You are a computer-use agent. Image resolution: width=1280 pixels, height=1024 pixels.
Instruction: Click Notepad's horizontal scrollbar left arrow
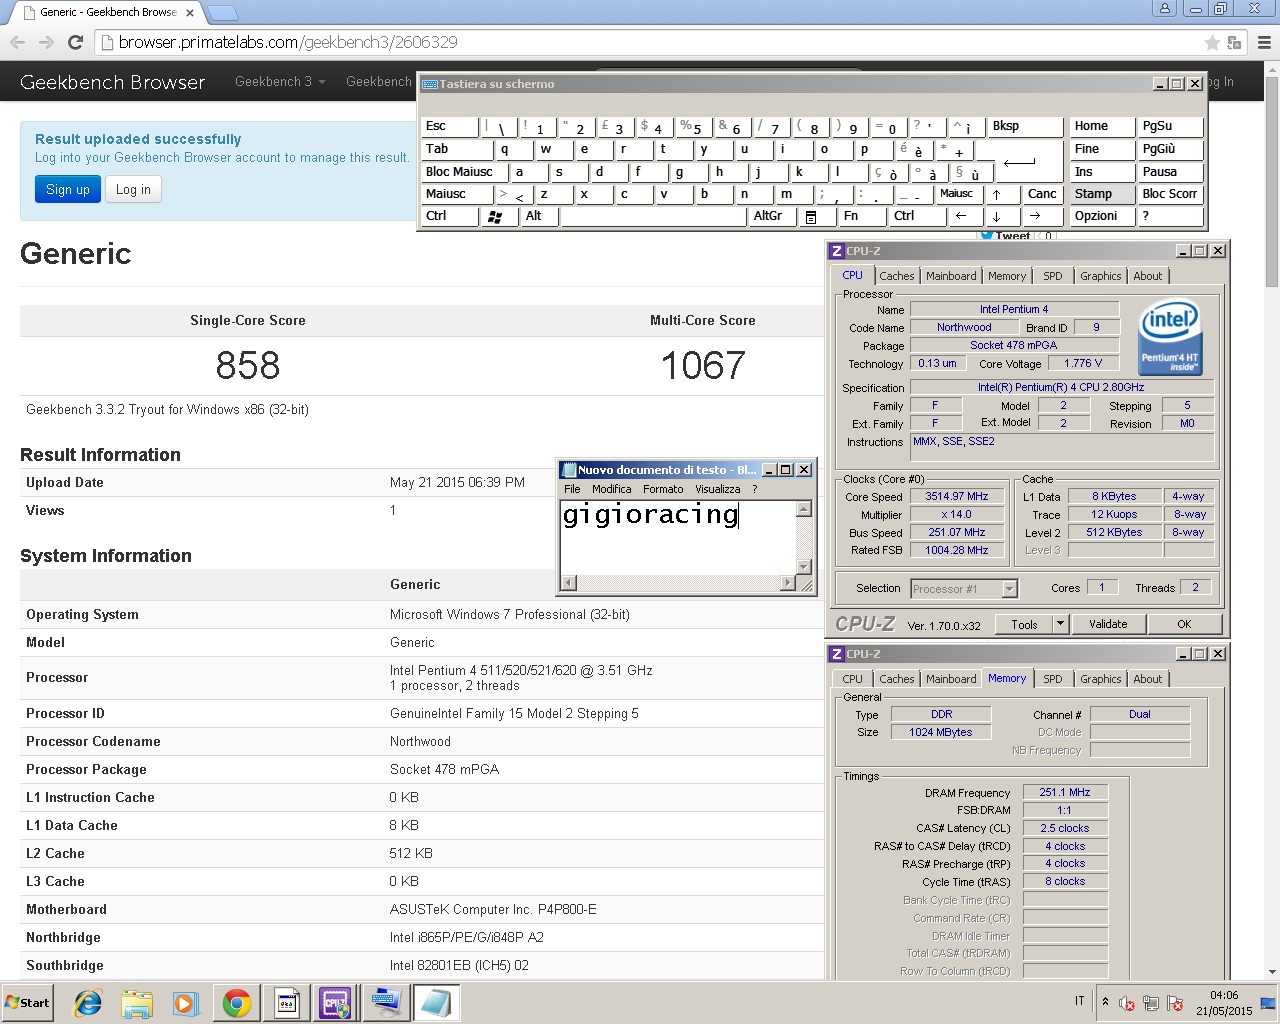point(568,583)
